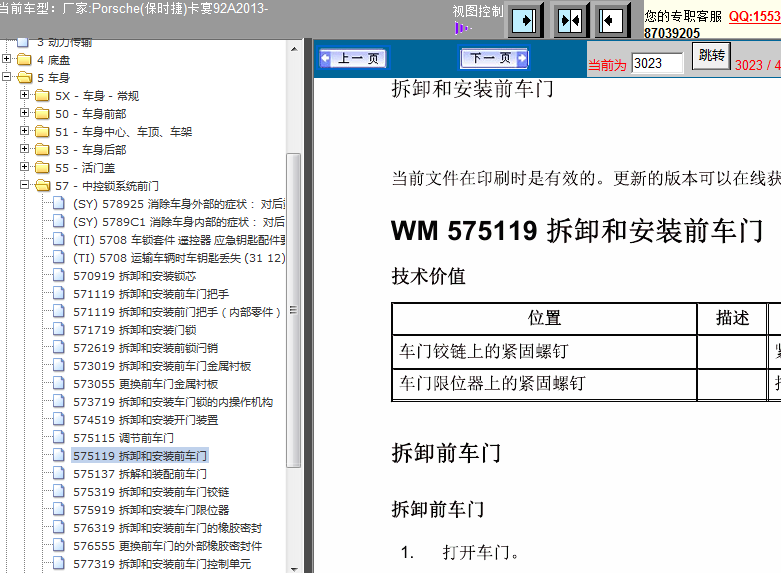Click document icon for (SY) 578925
The height and width of the screenshot is (573, 781).
(x=59, y=203)
